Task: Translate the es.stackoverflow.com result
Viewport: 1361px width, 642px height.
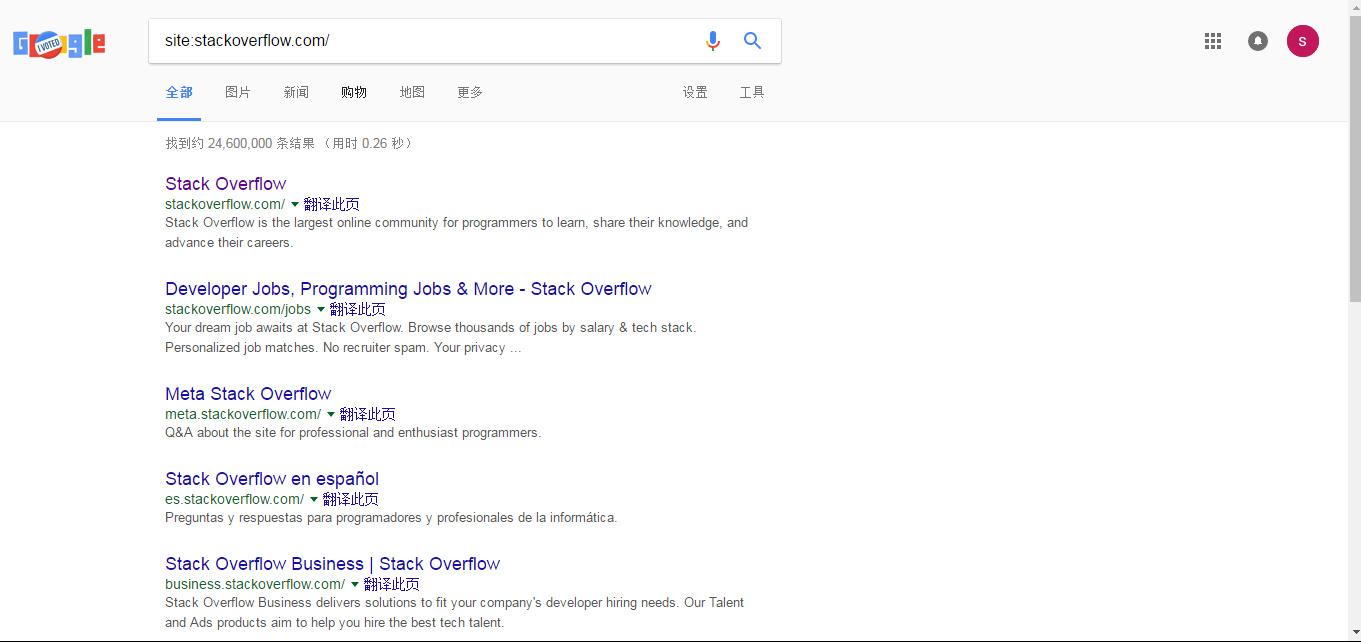Action: coord(350,499)
